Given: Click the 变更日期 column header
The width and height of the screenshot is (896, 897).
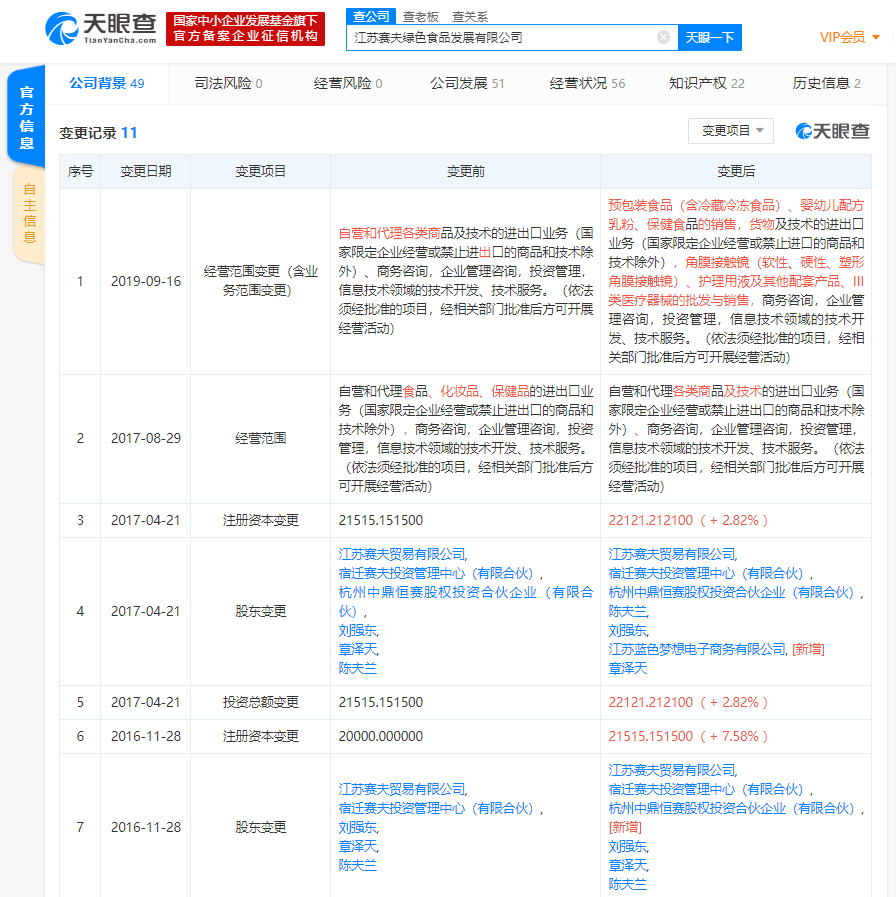Looking at the screenshot, I should click(146, 172).
